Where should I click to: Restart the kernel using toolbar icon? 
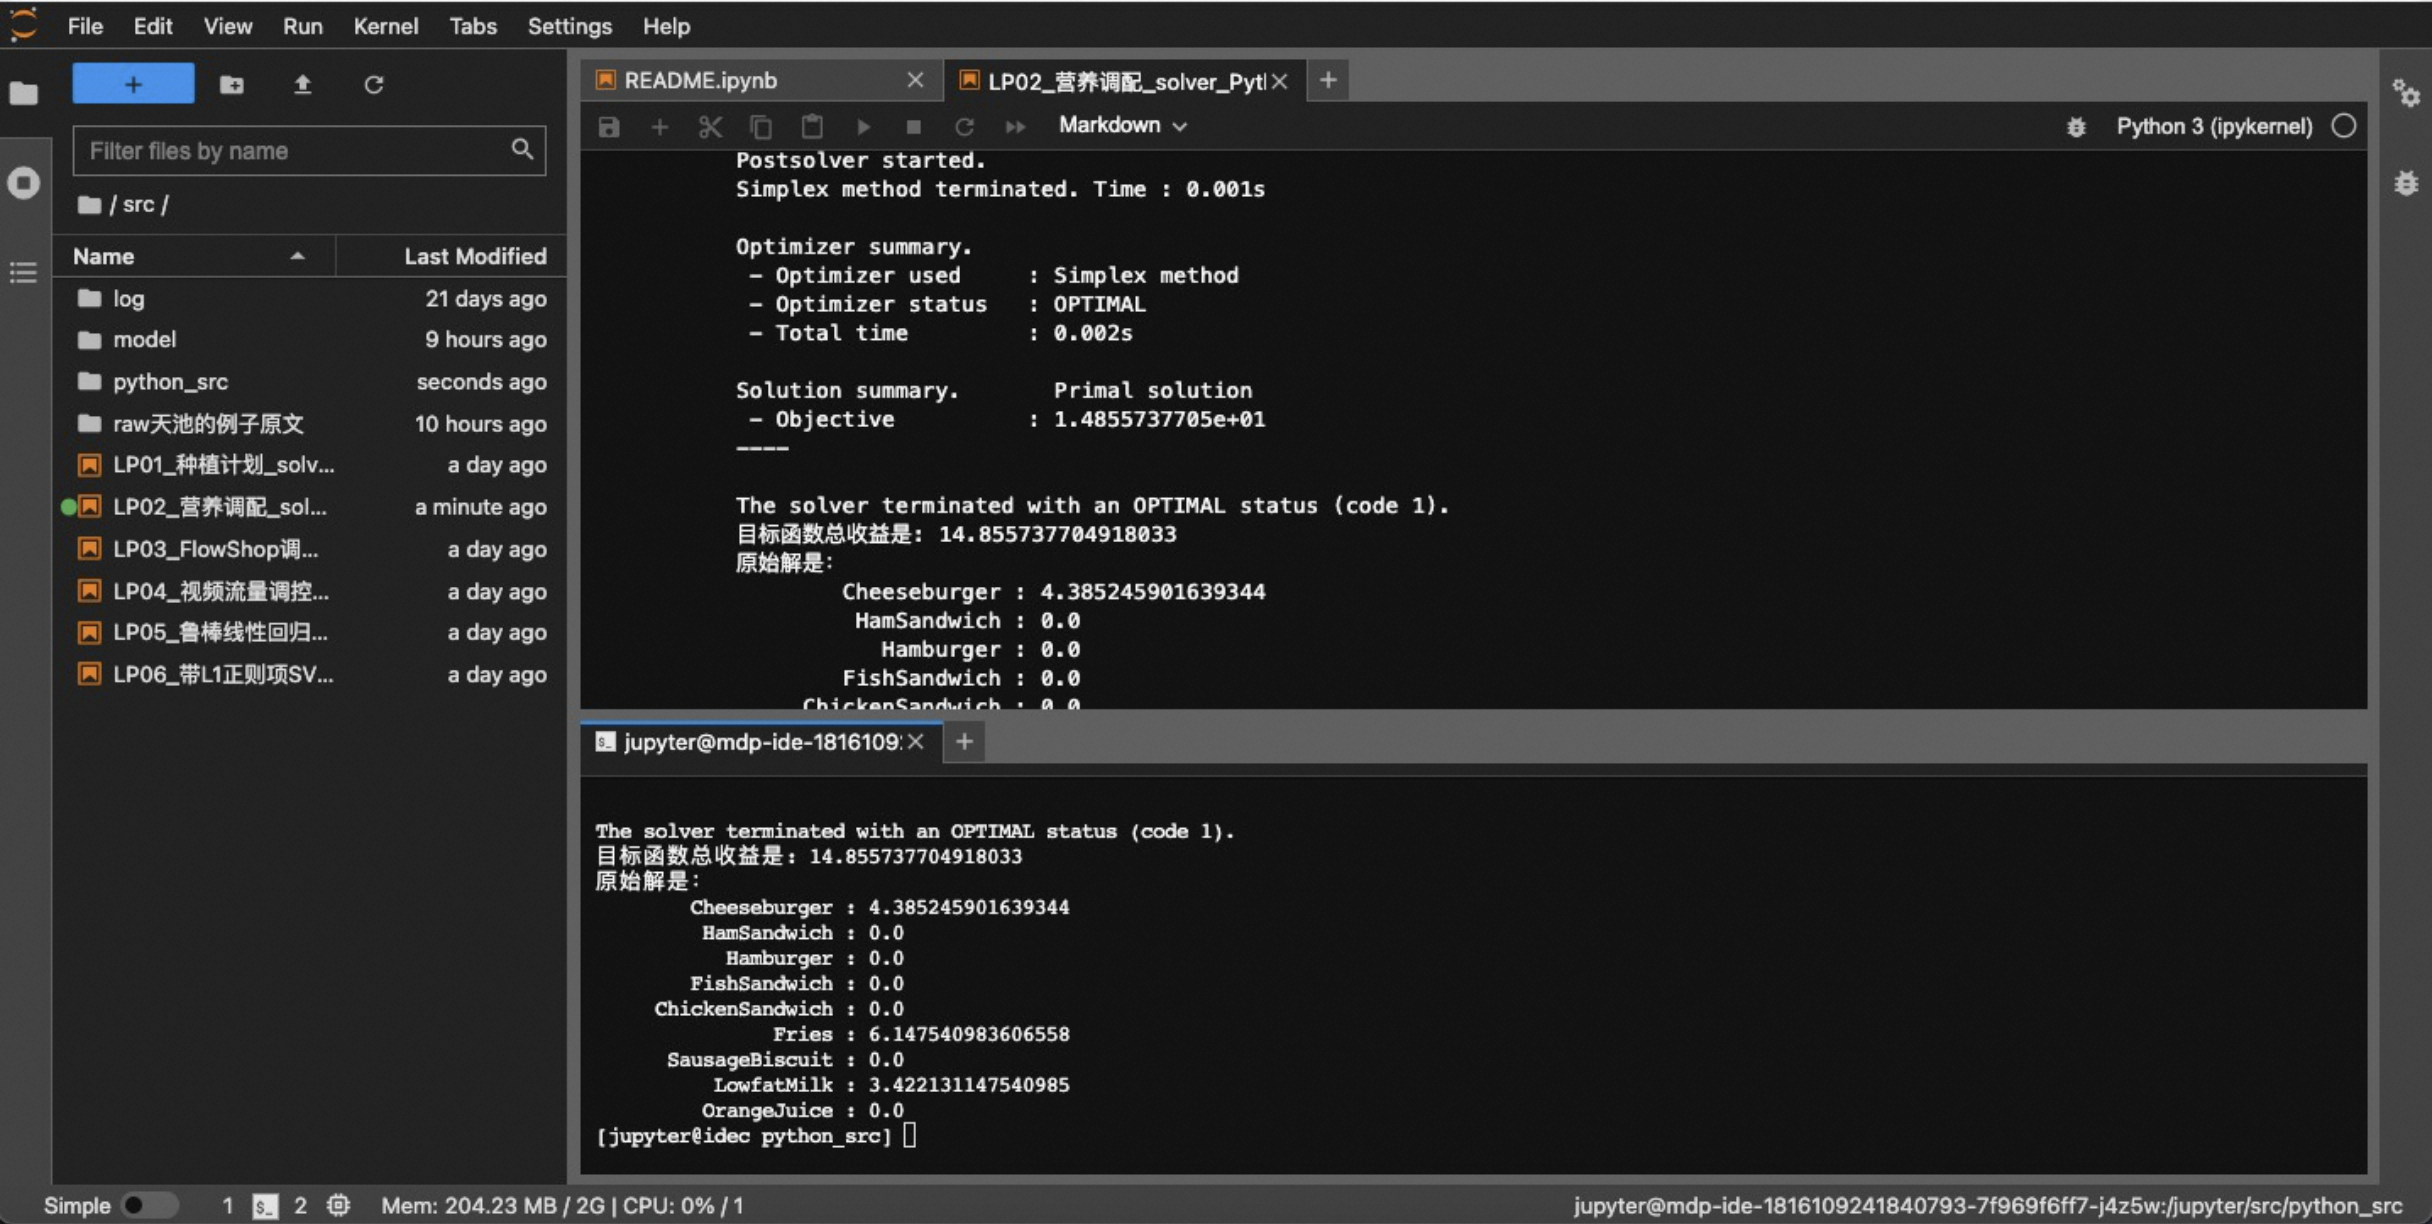[x=964, y=126]
